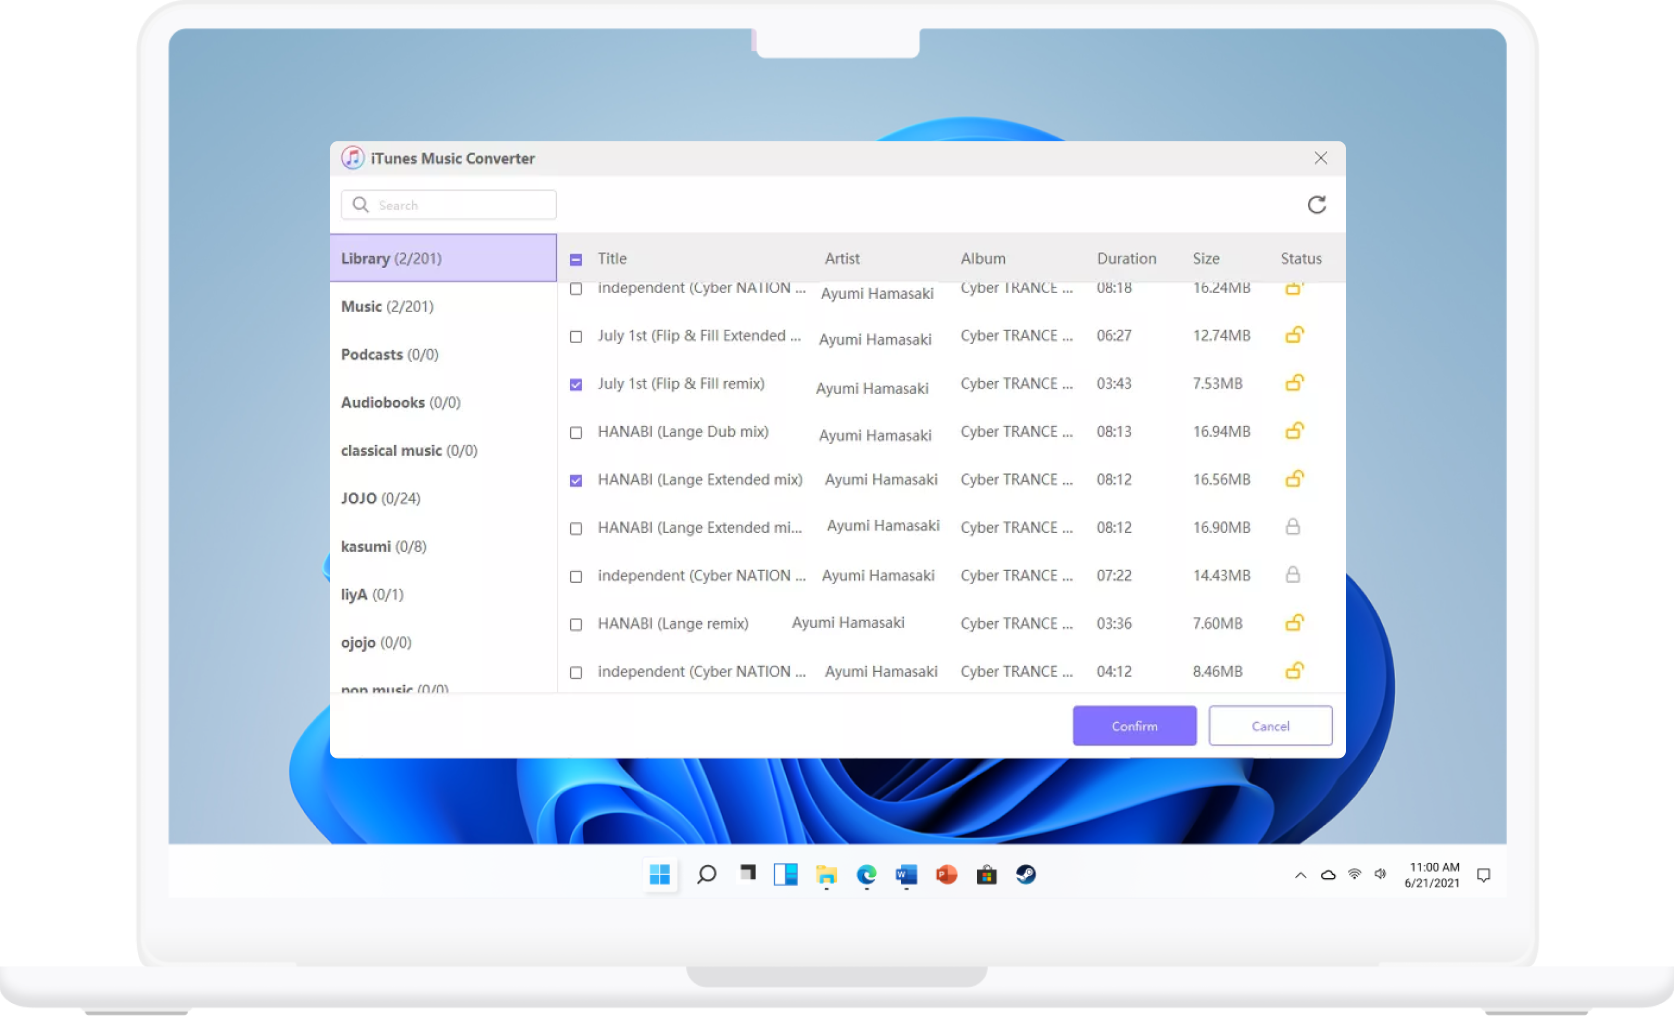Open Windows Start menu
The width and height of the screenshot is (1674, 1016).
click(660, 875)
